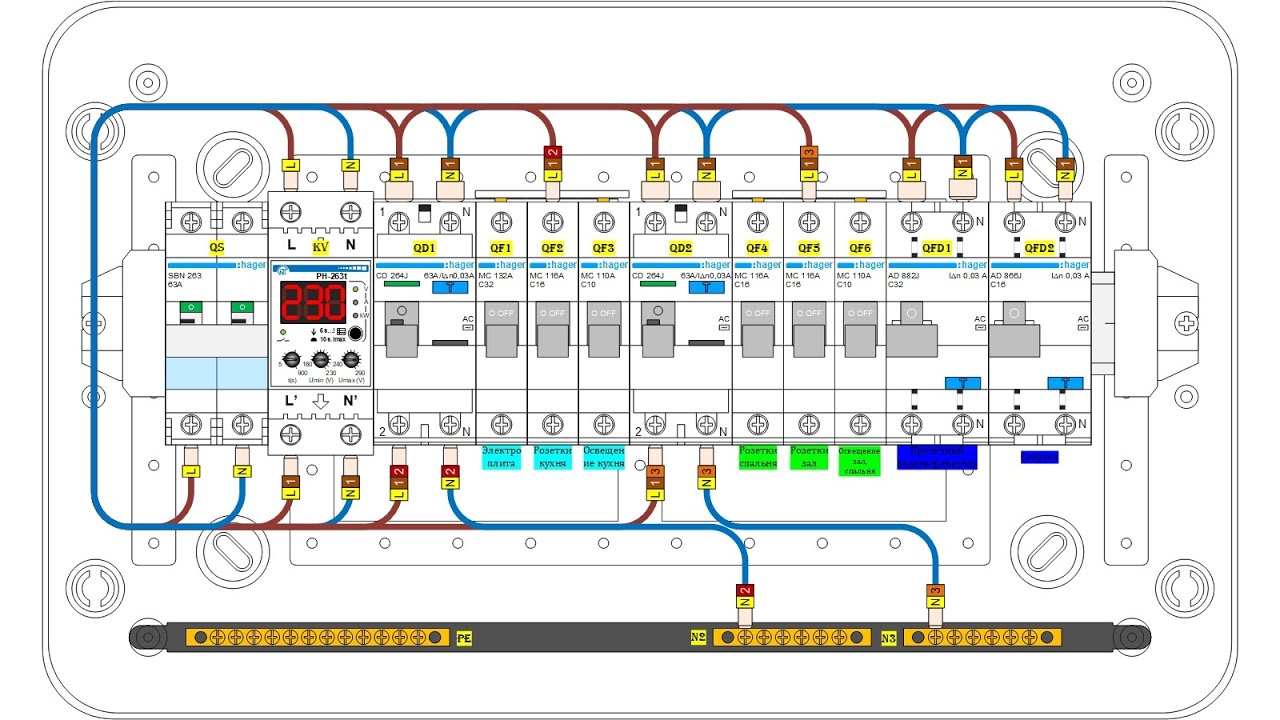The image size is (1280, 720).
Task: Click the N2 wire tag on the neutral bus
Action: 745,596
